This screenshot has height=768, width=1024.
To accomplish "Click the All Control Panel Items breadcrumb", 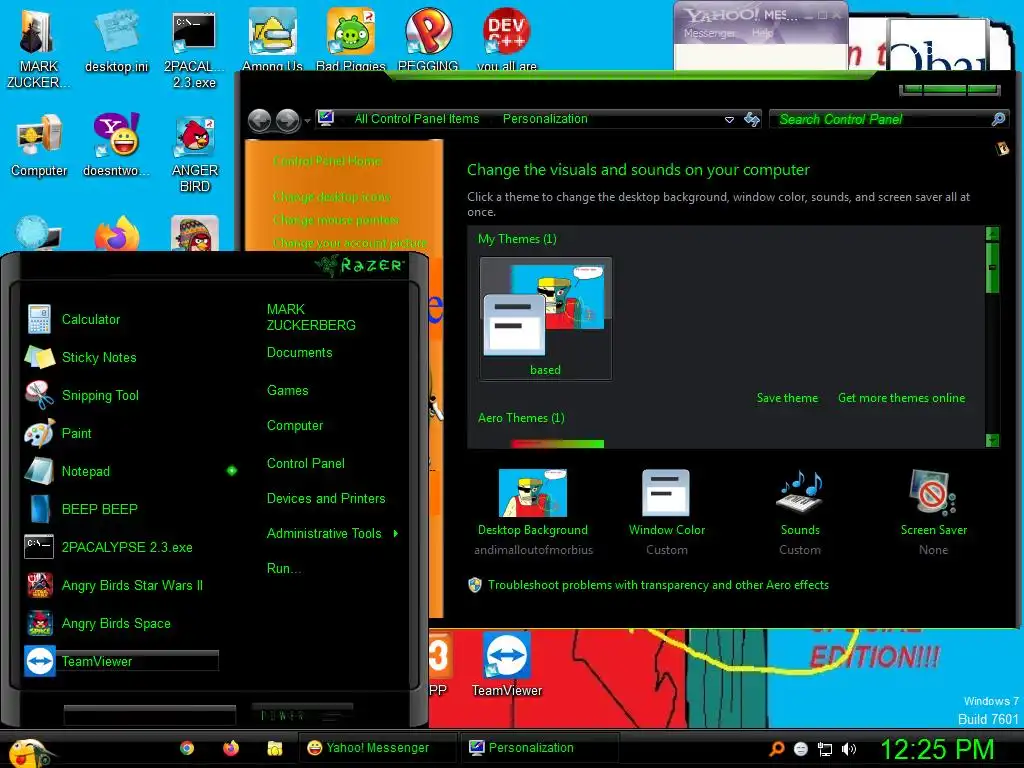I will pyautogui.click(x=417, y=119).
